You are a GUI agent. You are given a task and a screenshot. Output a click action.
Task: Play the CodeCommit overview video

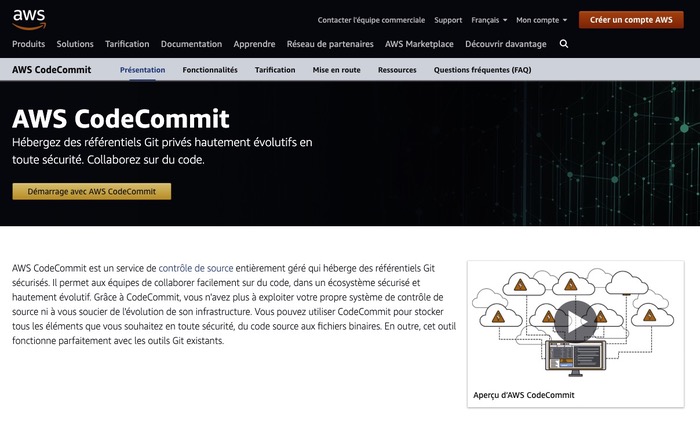(575, 322)
